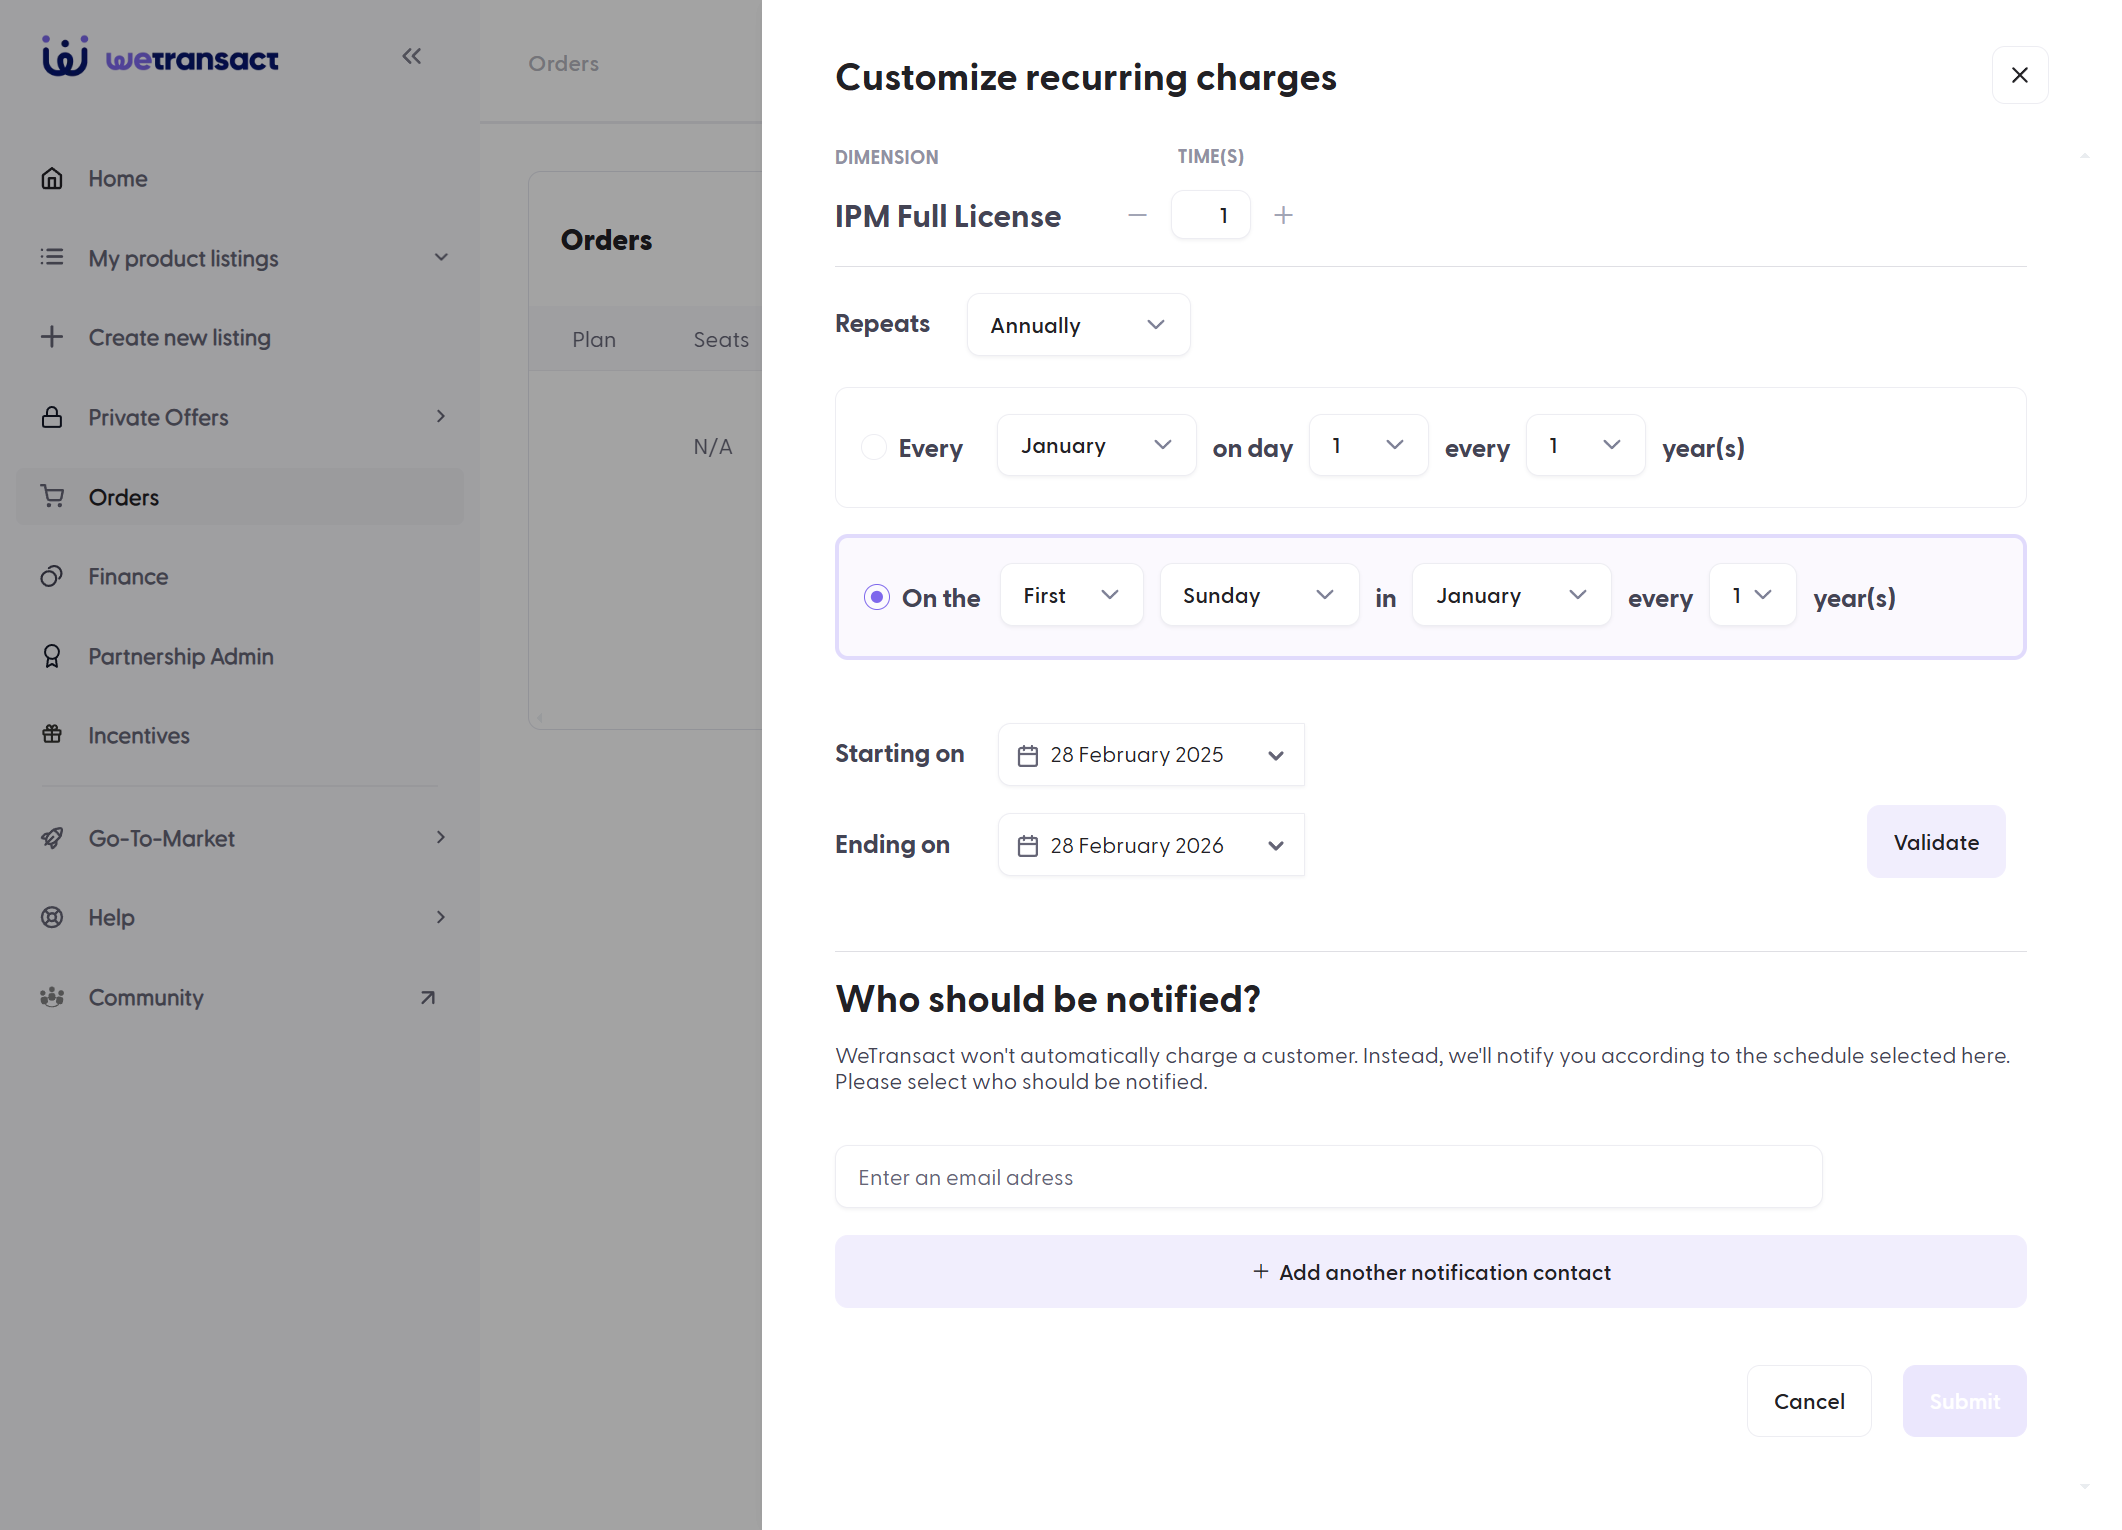Screen dimensions: 2122x1530
Task: Open the year interval dropdown in Every row
Action: pyautogui.click(x=1585, y=445)
